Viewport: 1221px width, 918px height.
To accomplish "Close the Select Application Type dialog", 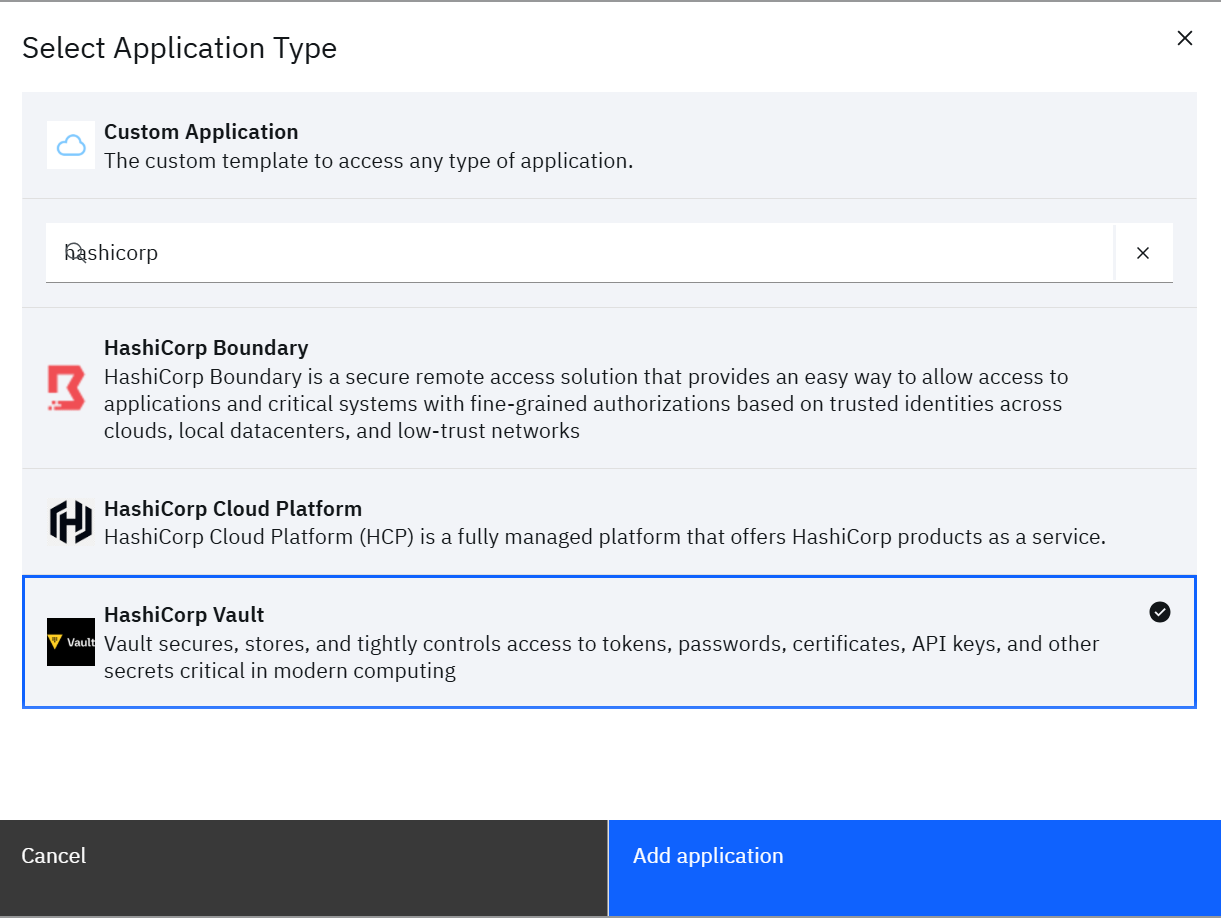I will coord(1185,39).
